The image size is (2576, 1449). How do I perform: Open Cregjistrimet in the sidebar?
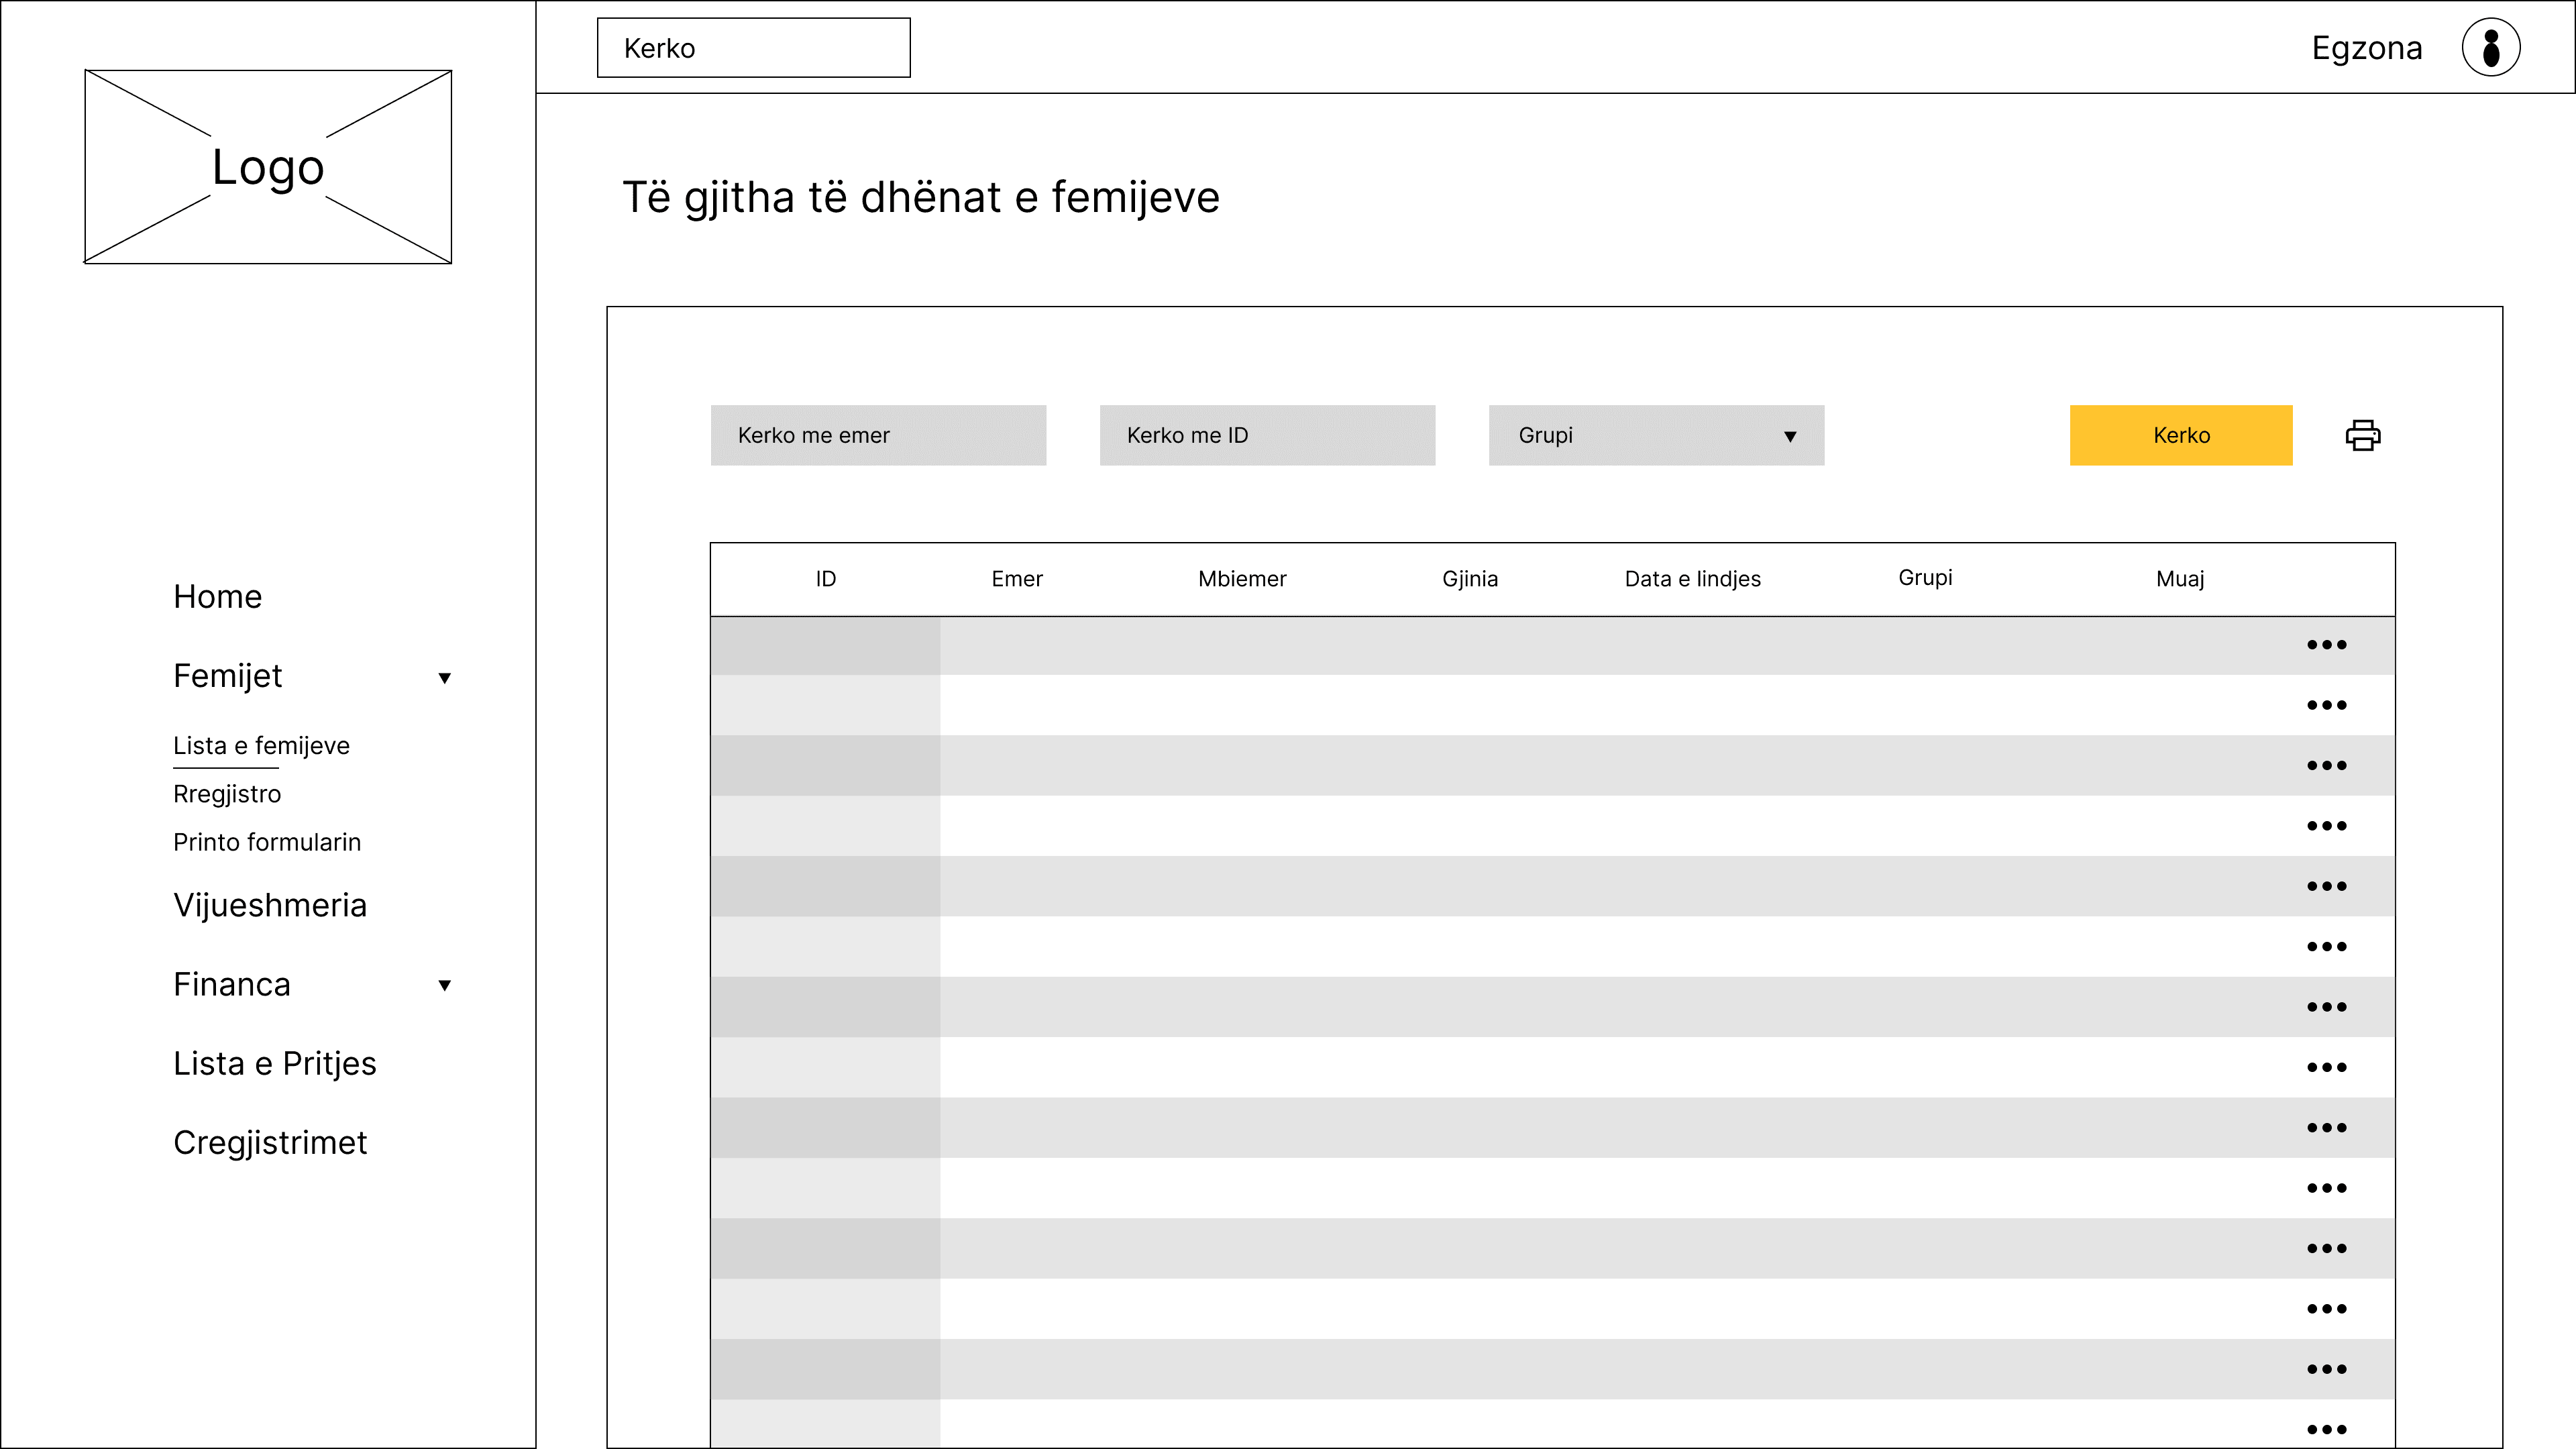(270, 1142)
